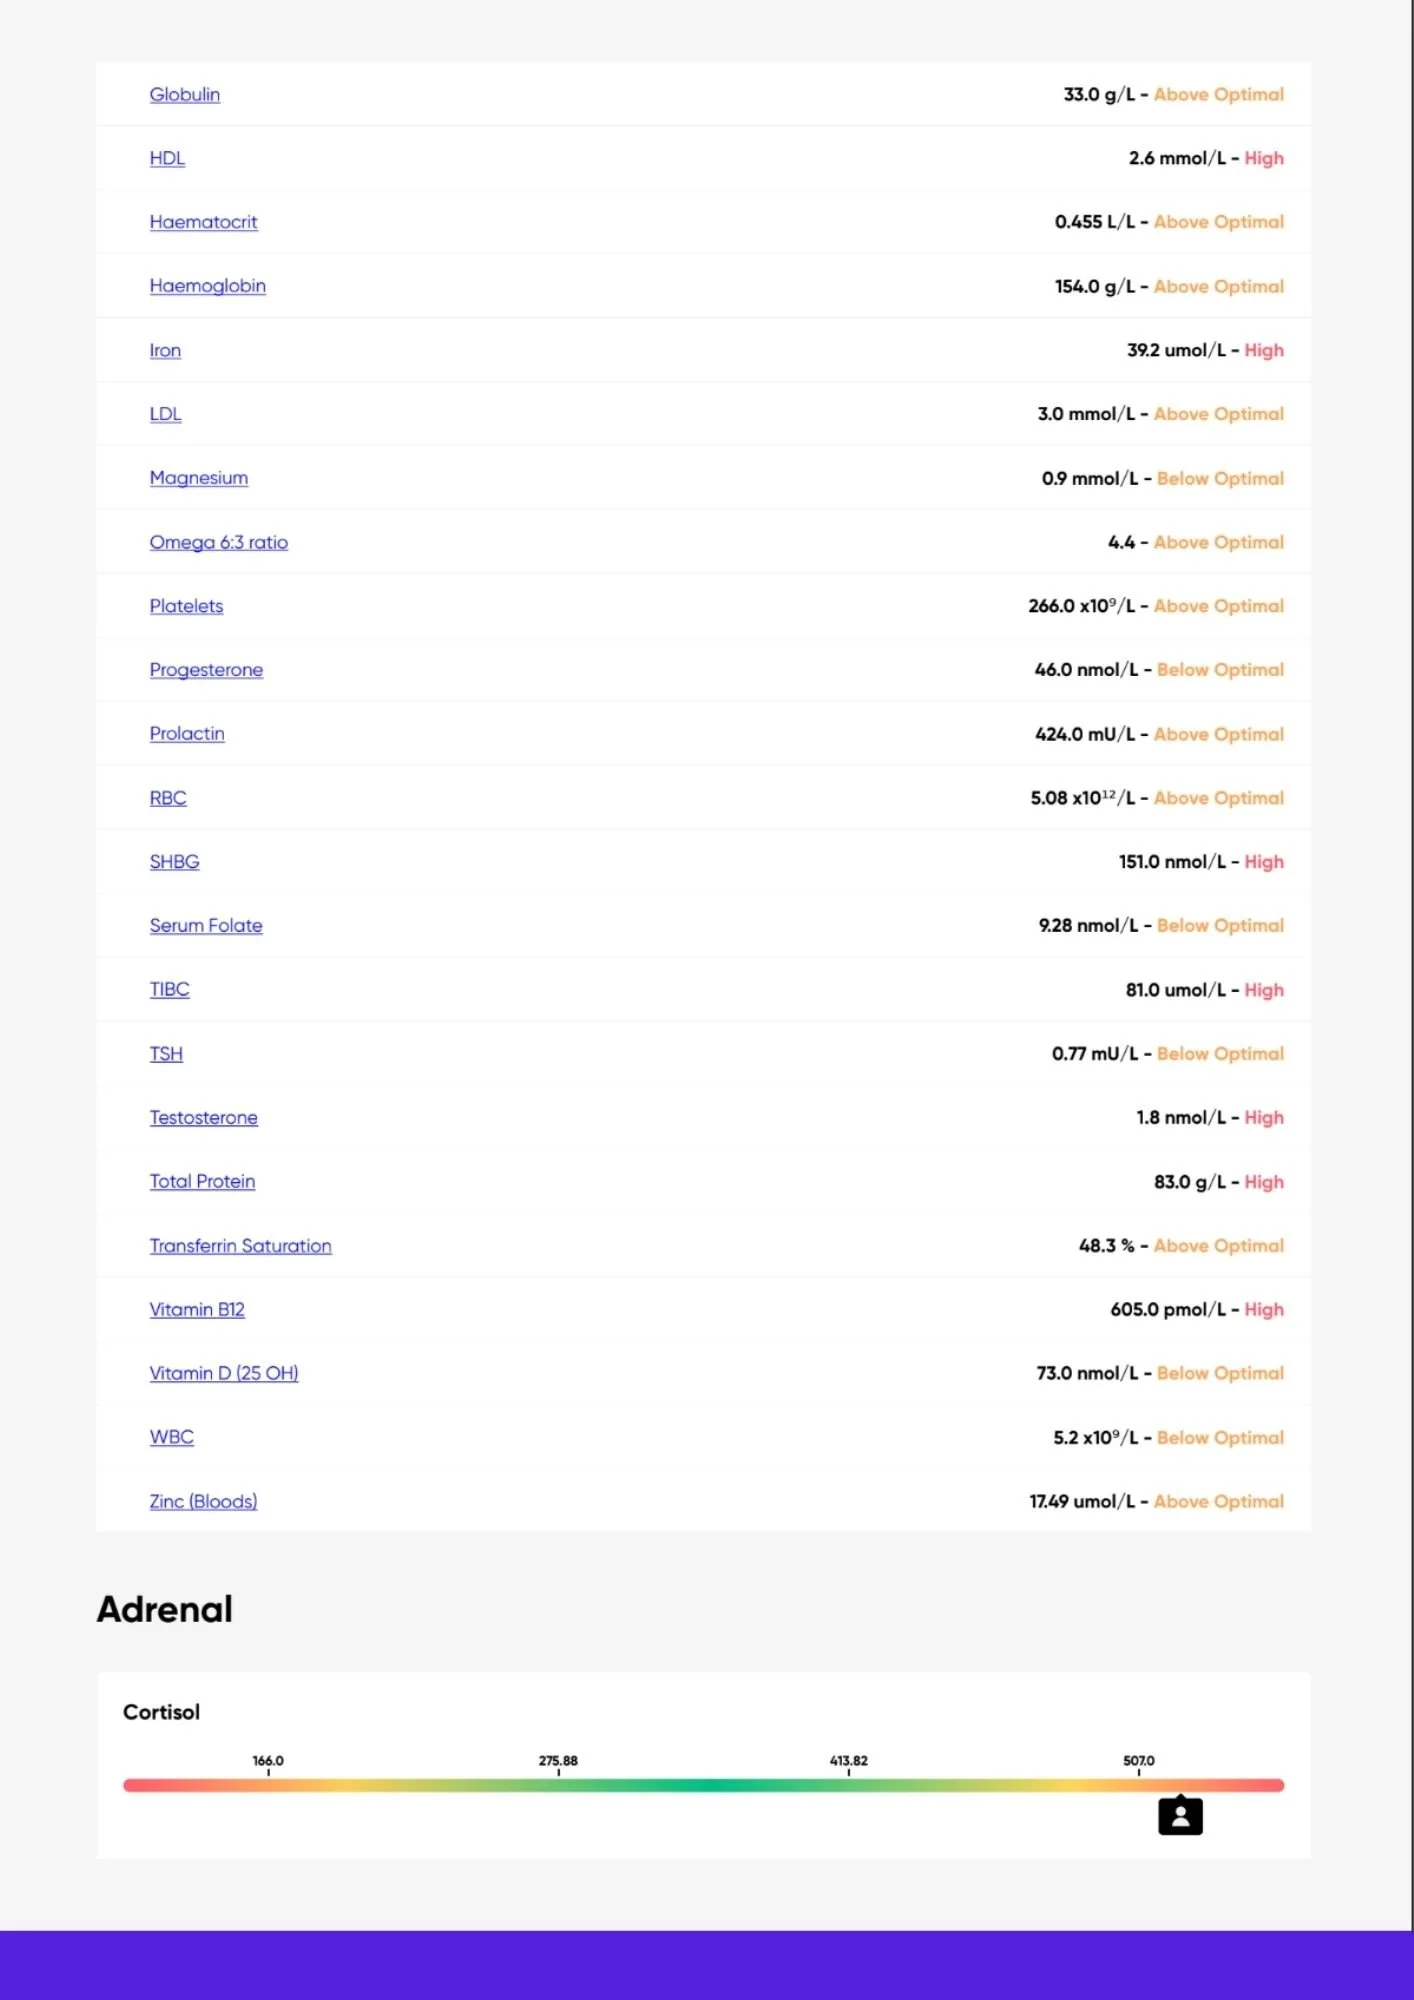Viewport: 1414px width, 2000px height.
Task: Click the Transferrin Saturation link
Action: click(x=240, y=1245)
